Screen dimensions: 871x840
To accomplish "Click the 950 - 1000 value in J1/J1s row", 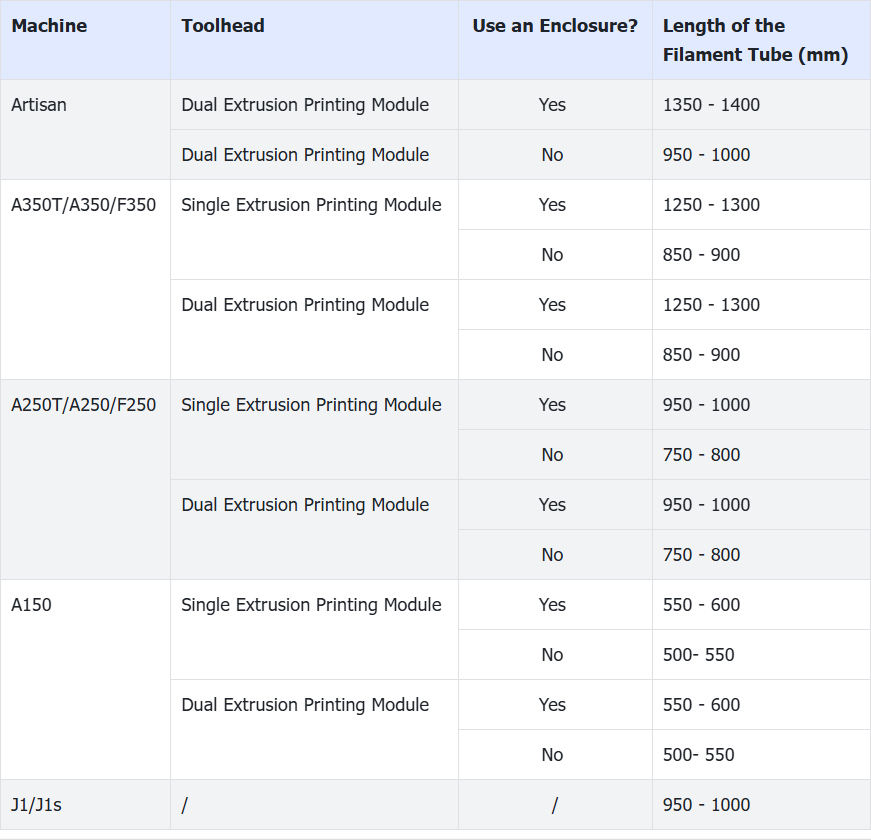I will [x=706, y=805].
